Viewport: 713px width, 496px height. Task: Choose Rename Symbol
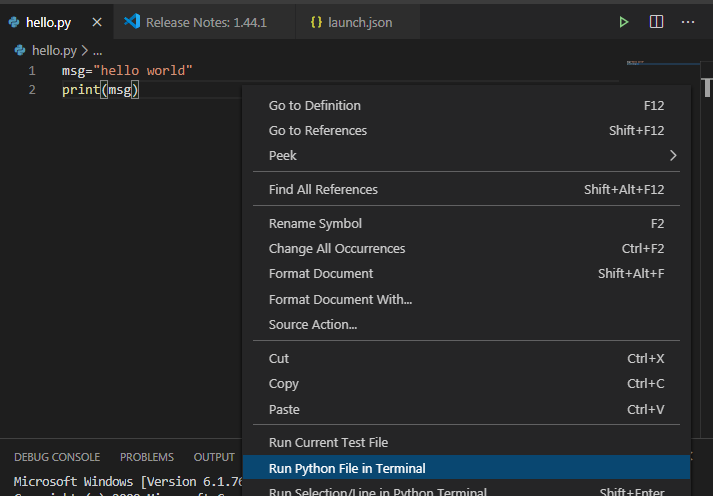[467, 224]
